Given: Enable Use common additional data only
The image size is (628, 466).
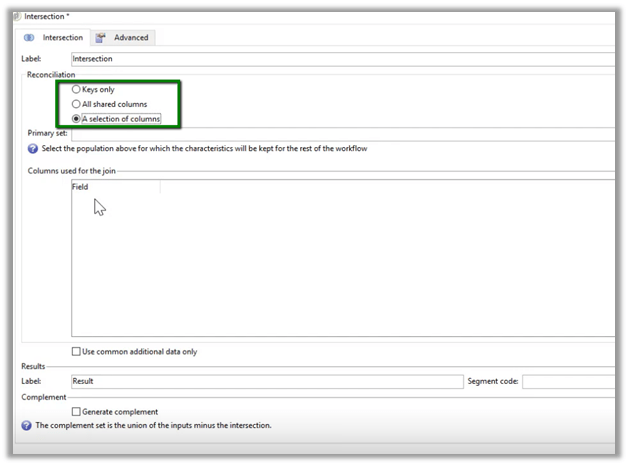Looking at the screenshot, I should tap(77, 351).
